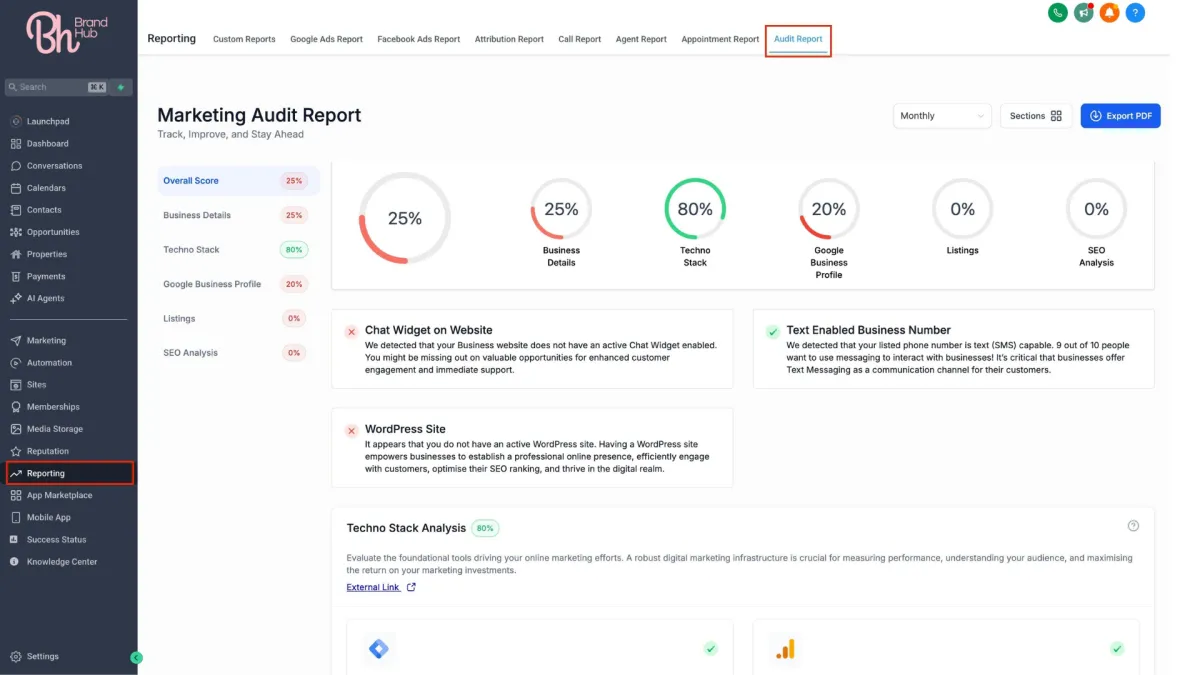Click the Text Enabled Business Number card
The height and width of the screenshot is (675, 1200).
[x=953, y=349]
